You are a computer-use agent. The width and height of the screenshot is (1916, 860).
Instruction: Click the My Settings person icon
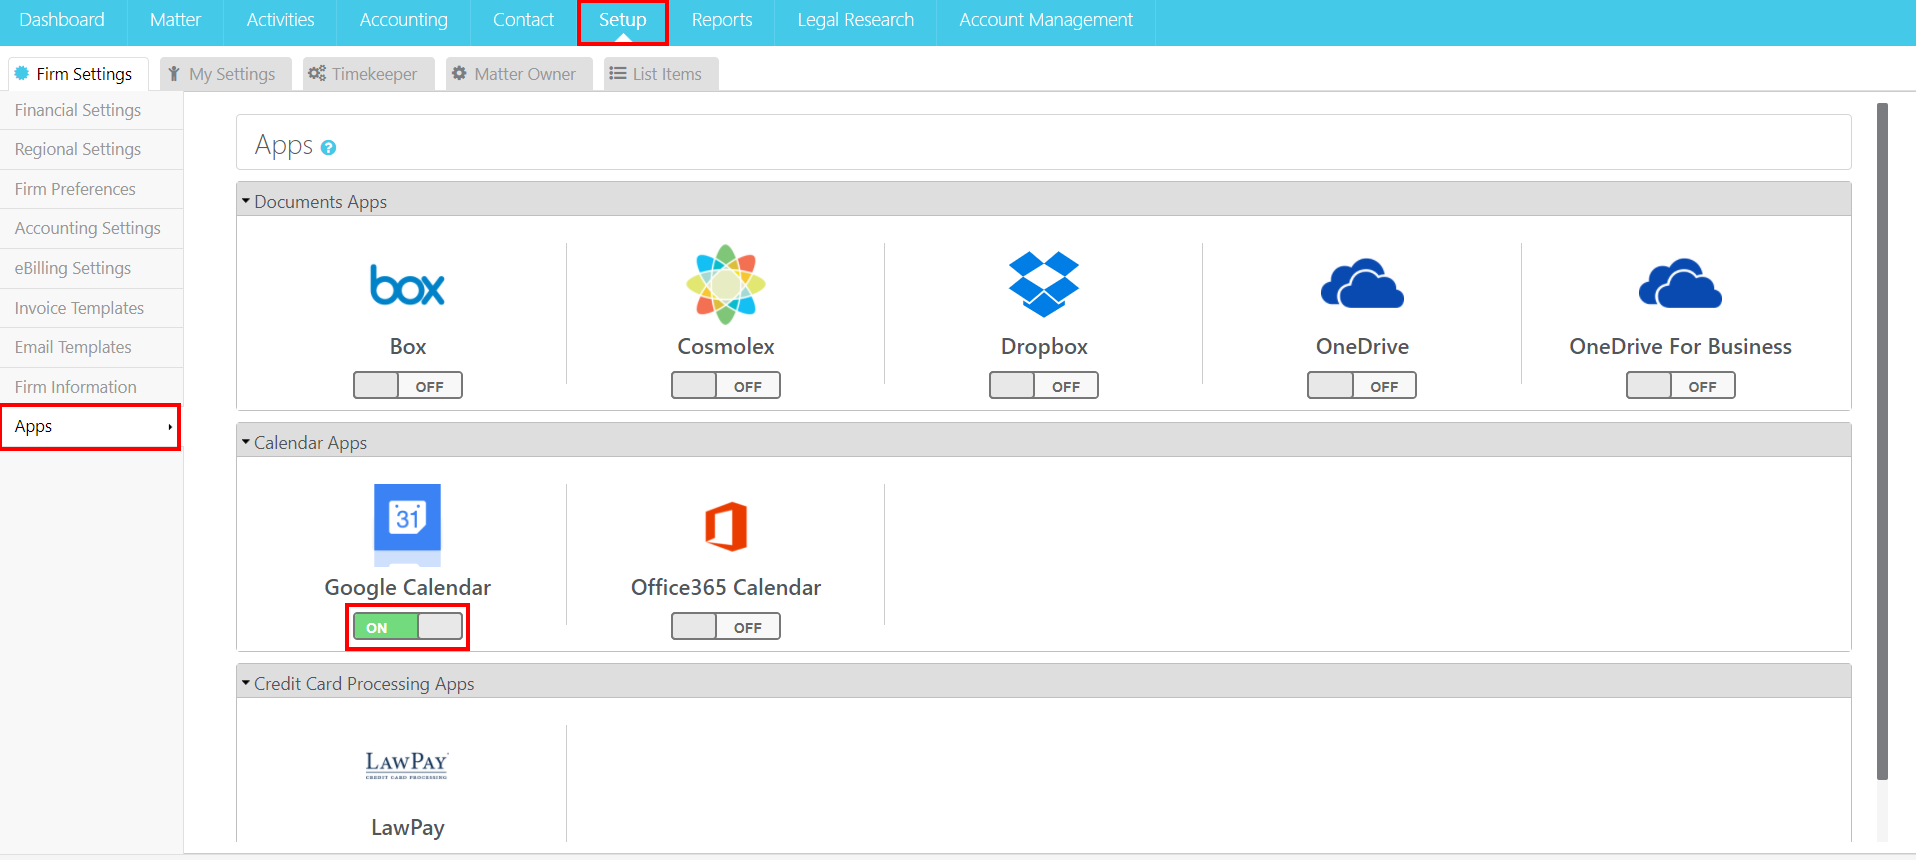(174, 73)
